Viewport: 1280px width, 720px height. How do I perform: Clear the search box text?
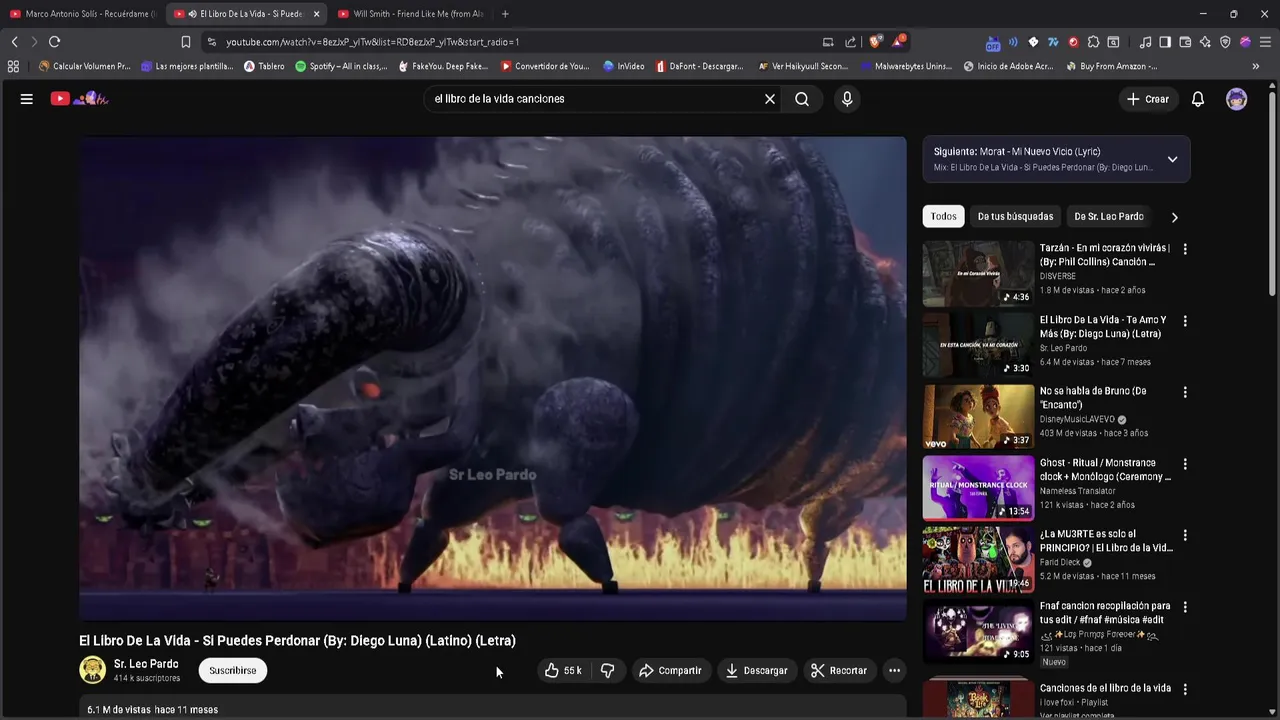coord(770,99)
